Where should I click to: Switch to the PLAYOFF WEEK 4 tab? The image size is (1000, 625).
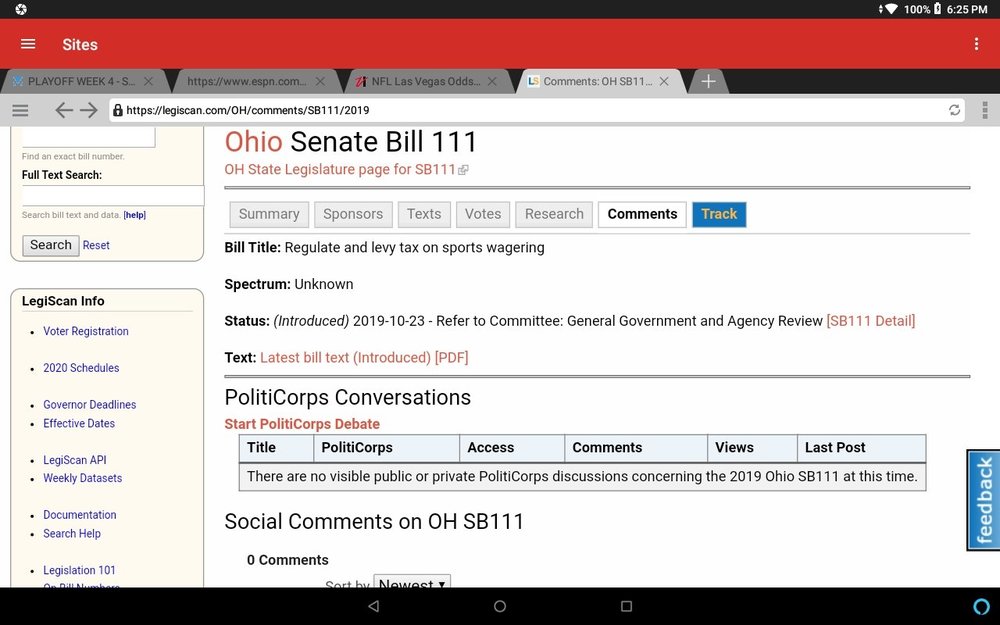pos(81,82)
